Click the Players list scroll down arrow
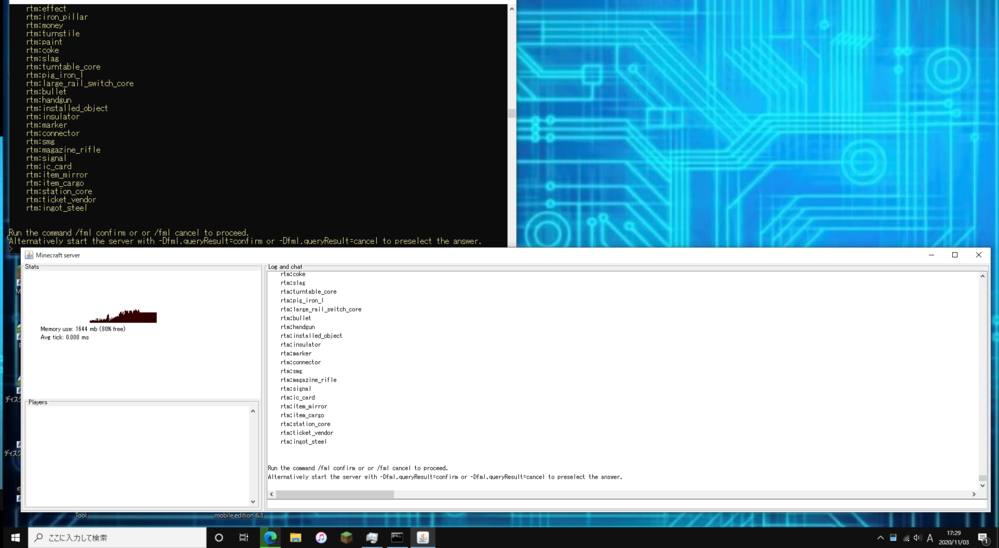Screen dimensions: 999x548 point(253,501)
